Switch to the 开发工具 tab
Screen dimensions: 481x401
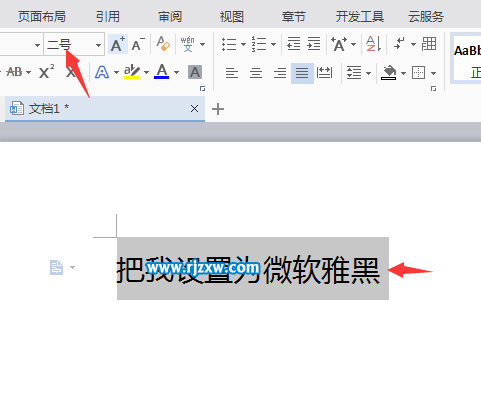pos(360,16)
